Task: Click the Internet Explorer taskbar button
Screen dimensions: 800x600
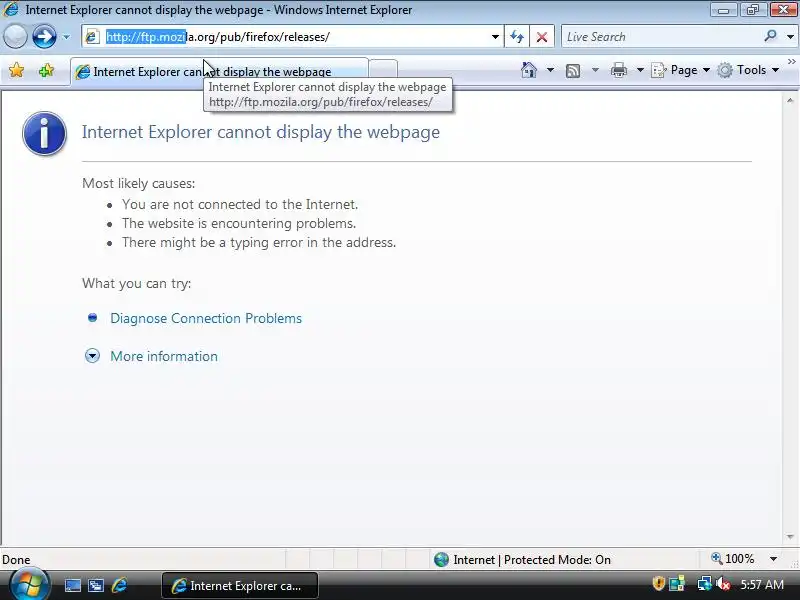Action: tap(240, 586)
